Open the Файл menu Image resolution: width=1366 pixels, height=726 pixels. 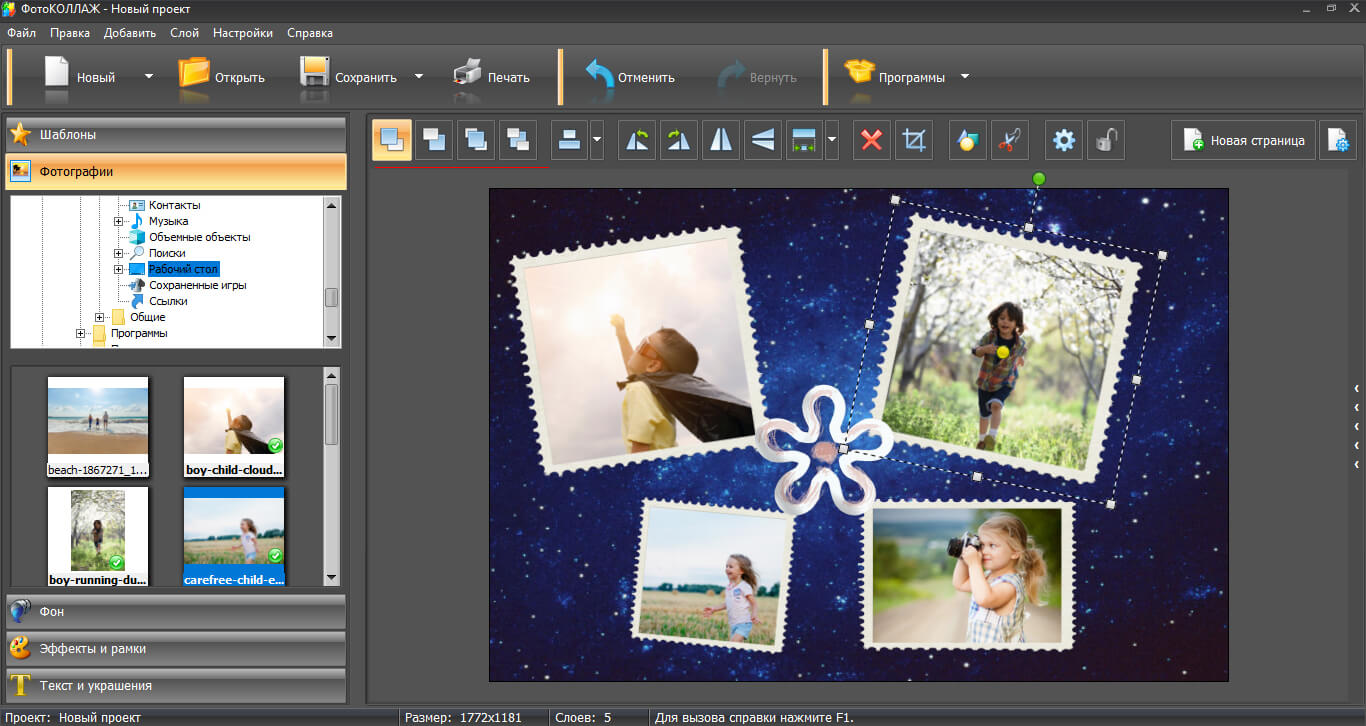[x=21, y=33]
